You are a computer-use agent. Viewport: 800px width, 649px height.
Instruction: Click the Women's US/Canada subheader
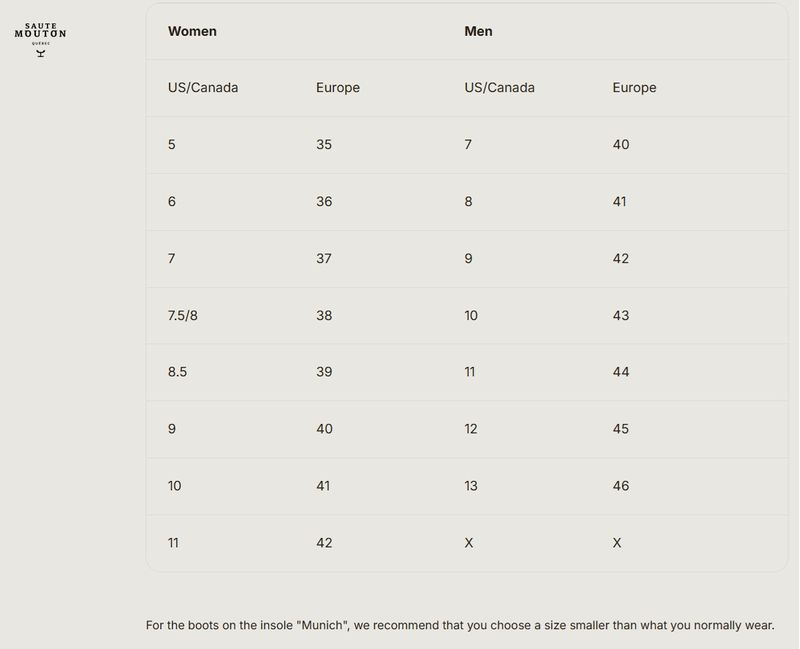click(x=203, y=88)
